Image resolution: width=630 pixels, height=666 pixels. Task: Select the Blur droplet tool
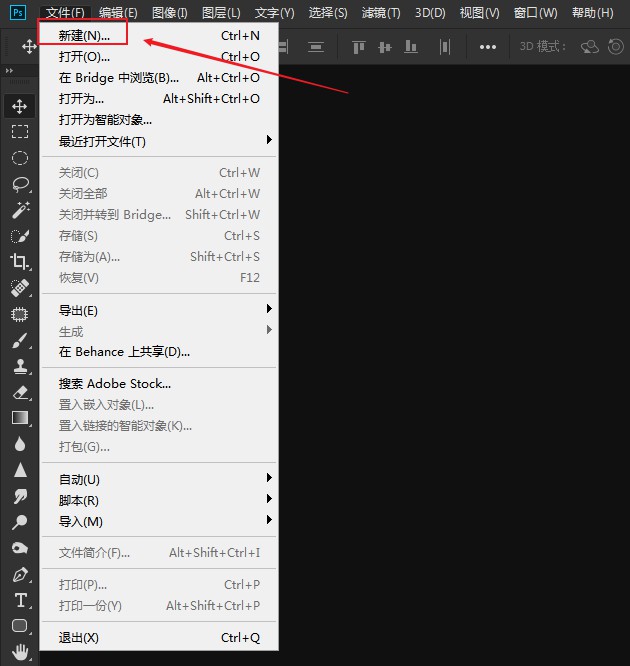(x=20, y=444)
